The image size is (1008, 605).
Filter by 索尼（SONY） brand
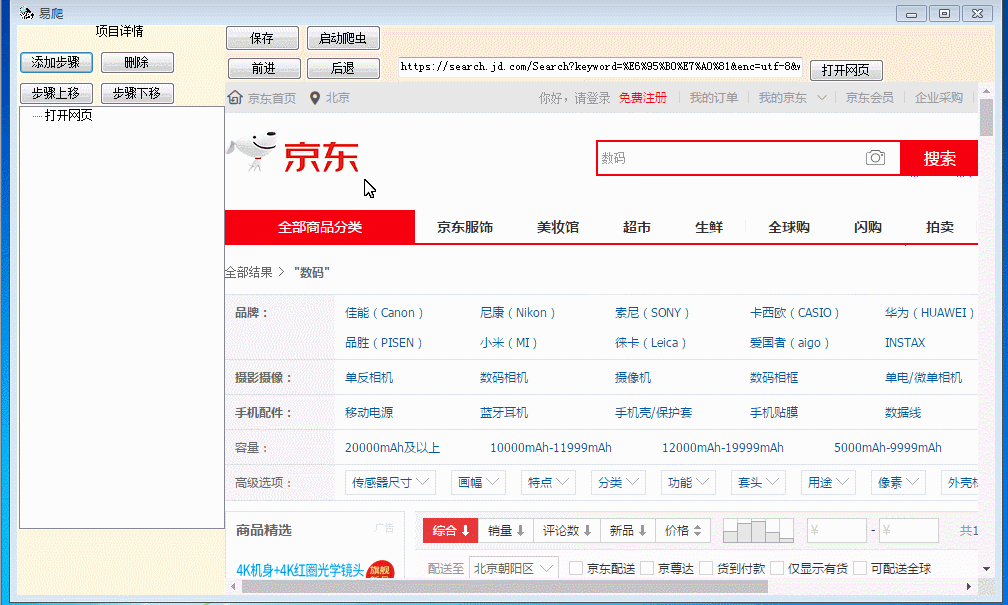click(x=652, y=313)
